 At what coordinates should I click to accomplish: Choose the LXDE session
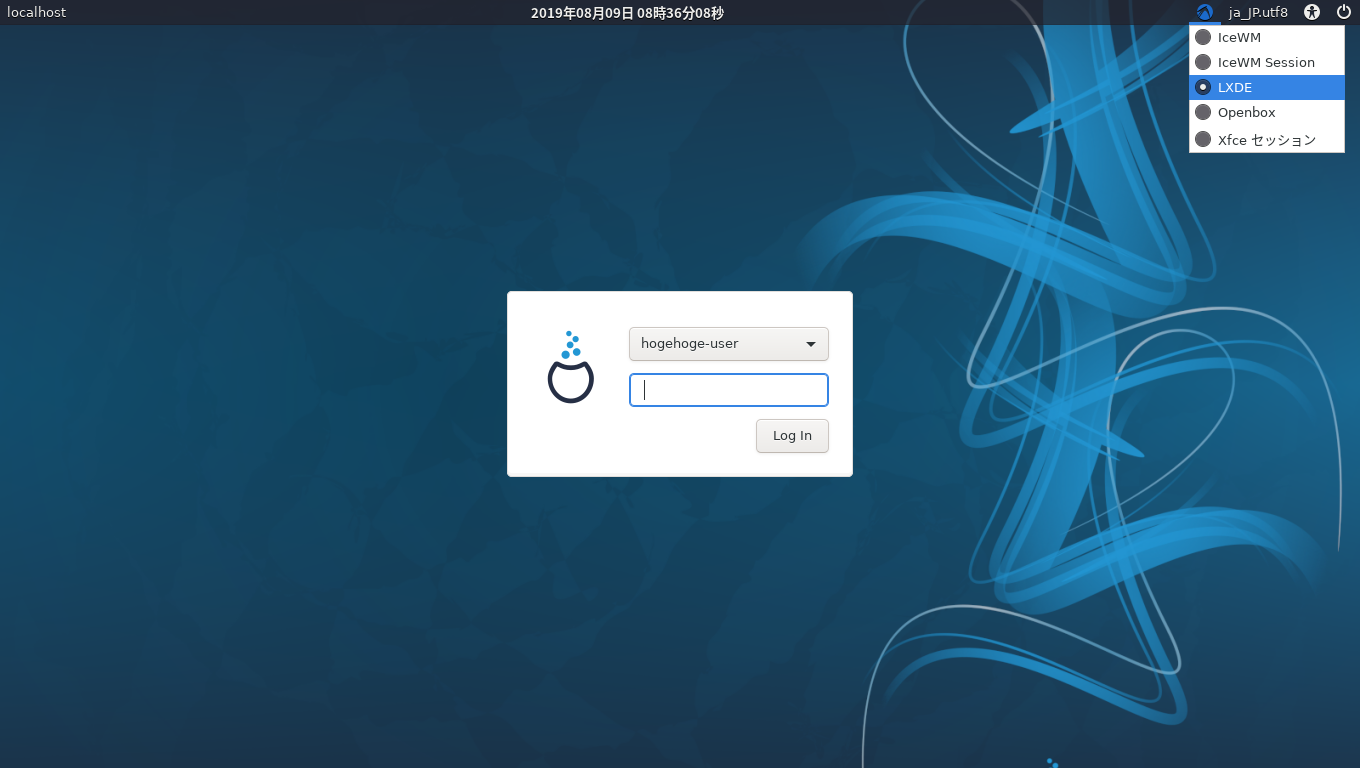point(1266,87)
